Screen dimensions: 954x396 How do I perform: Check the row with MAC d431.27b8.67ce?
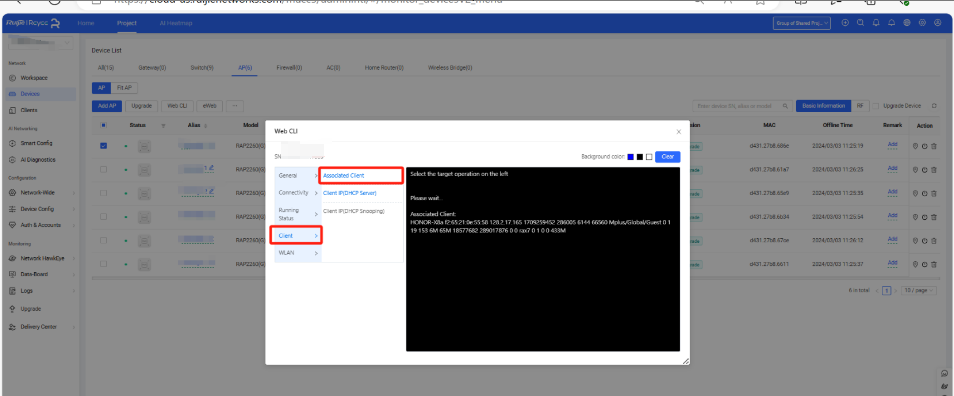(x=103, y=240)
